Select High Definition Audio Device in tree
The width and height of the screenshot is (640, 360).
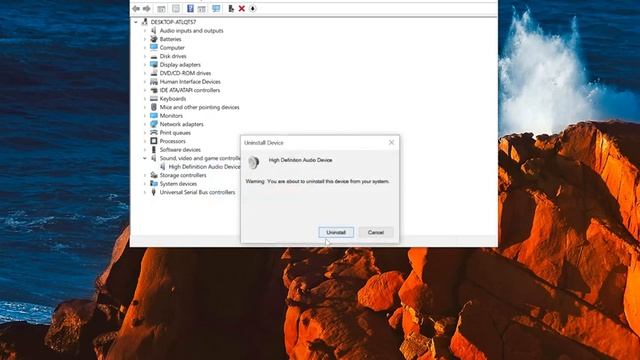(204, 167)
